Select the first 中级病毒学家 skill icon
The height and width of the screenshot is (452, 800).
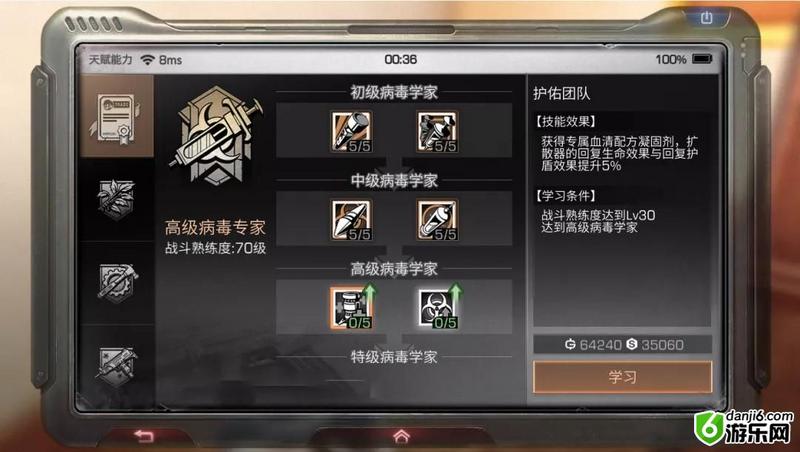coord(352,220)
